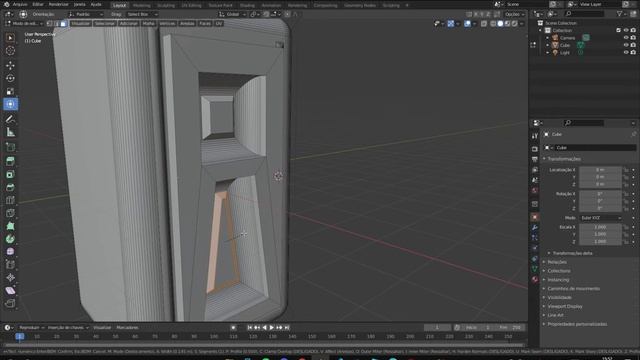The image size is (640, 360).
Task: Toggle X-ray view in viewport header
Action: click(484, 24)
